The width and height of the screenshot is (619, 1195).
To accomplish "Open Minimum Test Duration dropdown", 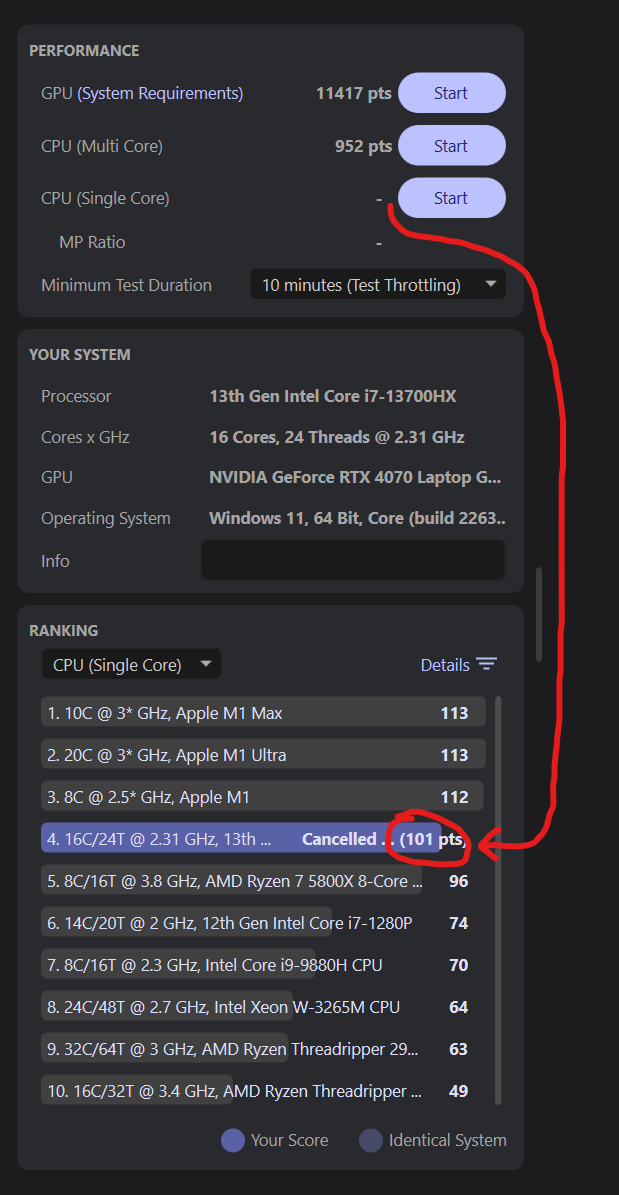I will [377, 285].
